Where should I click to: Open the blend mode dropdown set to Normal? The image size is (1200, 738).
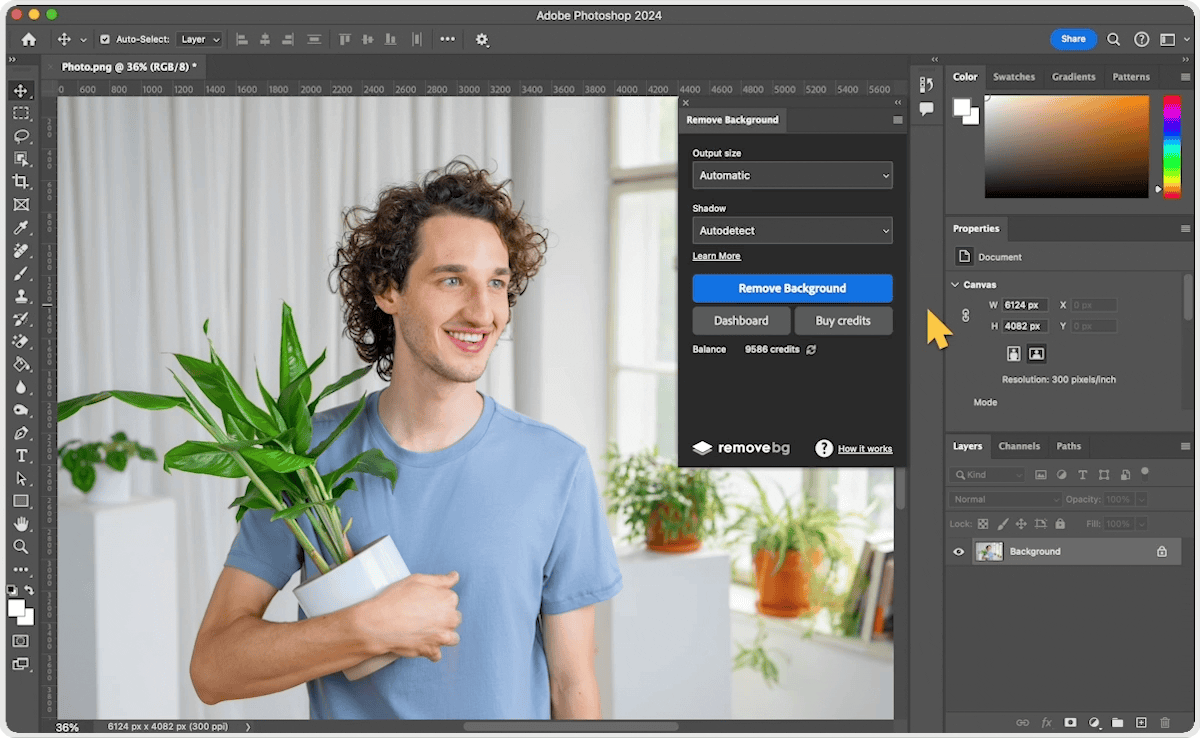[x=1004, y=498]
